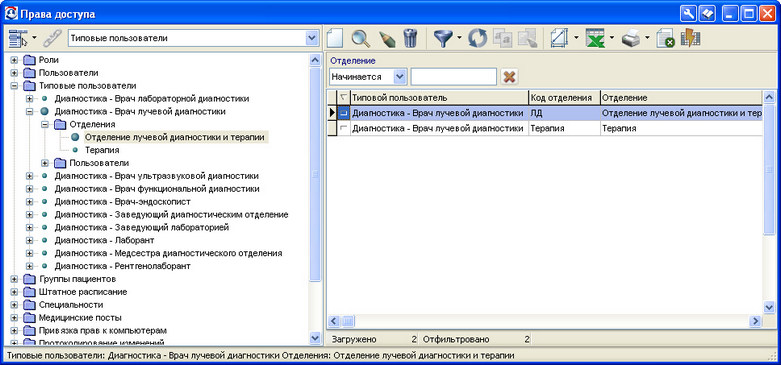The height and width of the screenshot is (365, 781).
Task: Click the help book icon in title bar
Action: [707, 13]
